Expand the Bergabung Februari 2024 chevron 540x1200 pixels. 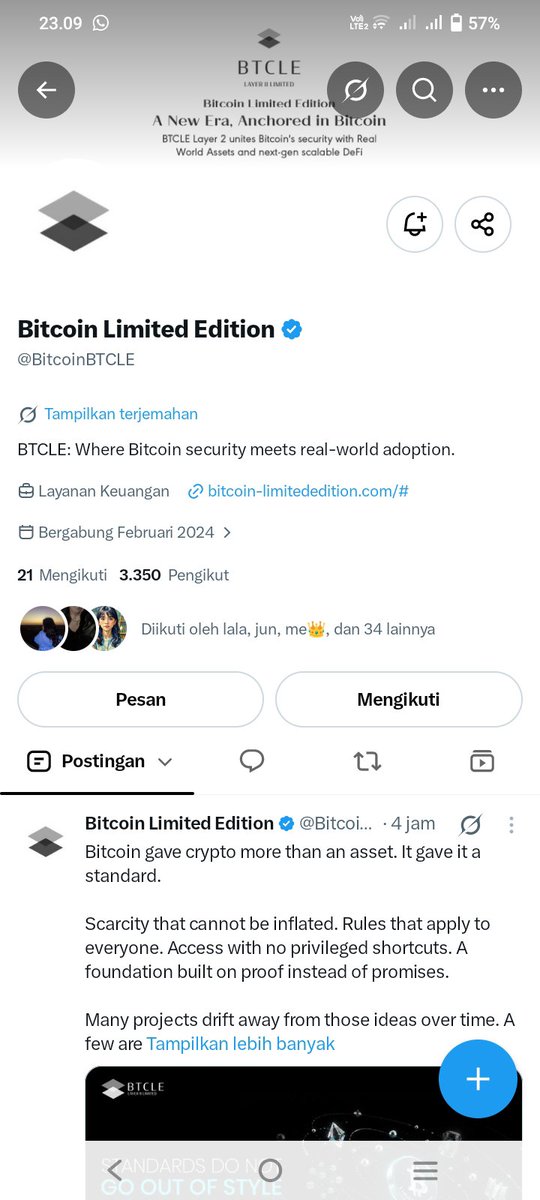pos(228,533)
